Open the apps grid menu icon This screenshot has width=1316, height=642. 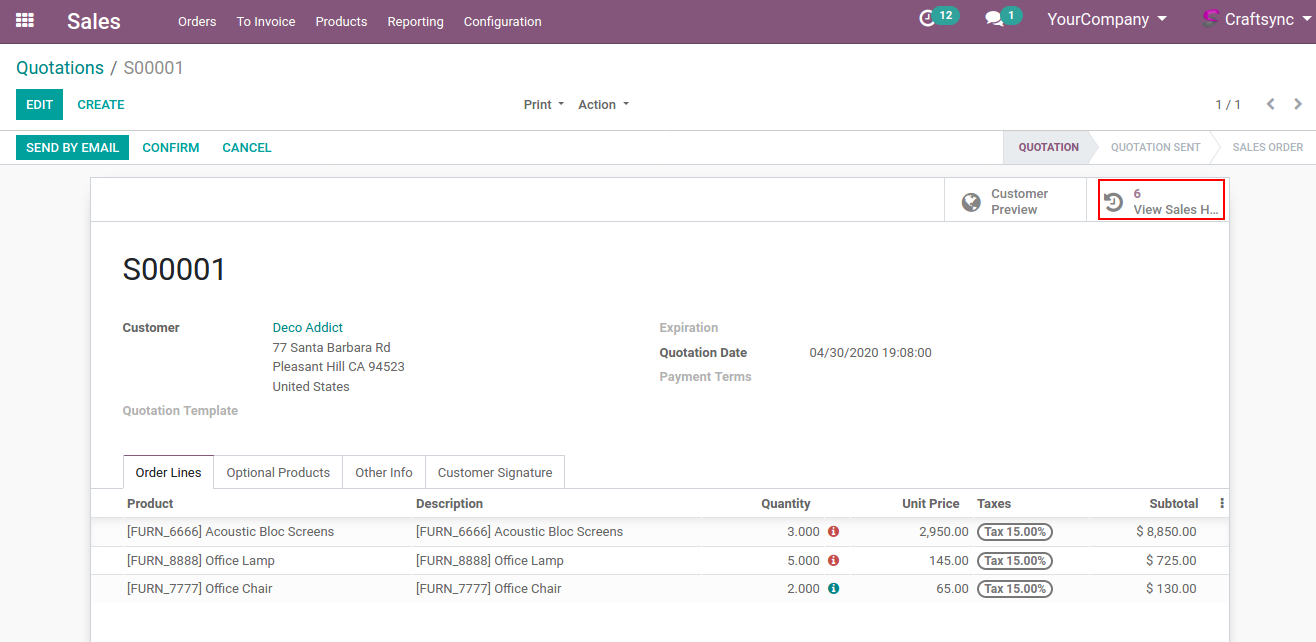[x=25, y=20]
